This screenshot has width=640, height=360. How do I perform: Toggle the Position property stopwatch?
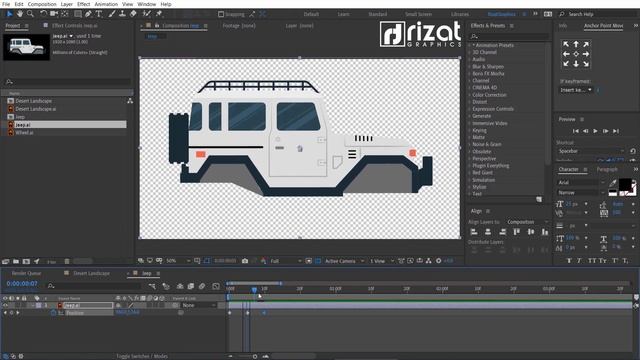point(53,313)
